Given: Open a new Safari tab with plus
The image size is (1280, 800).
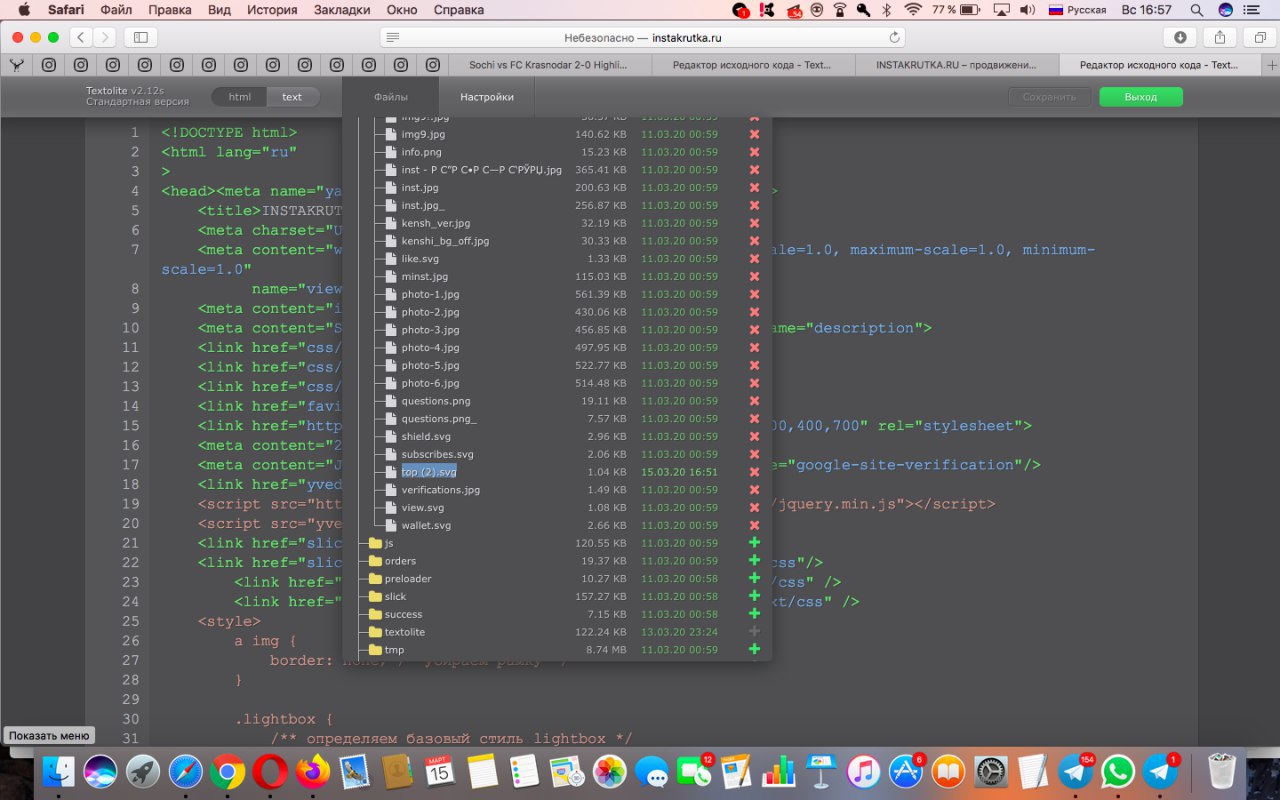Looking at the screenshot, I should coord(1271,65).
